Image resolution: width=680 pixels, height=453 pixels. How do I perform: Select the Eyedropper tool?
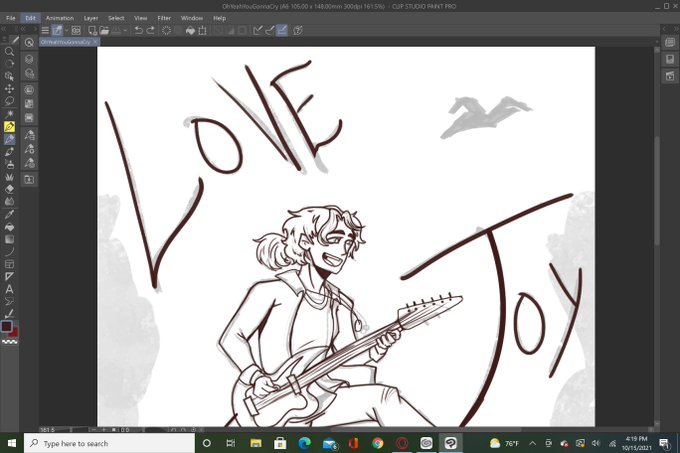point(9,214)
